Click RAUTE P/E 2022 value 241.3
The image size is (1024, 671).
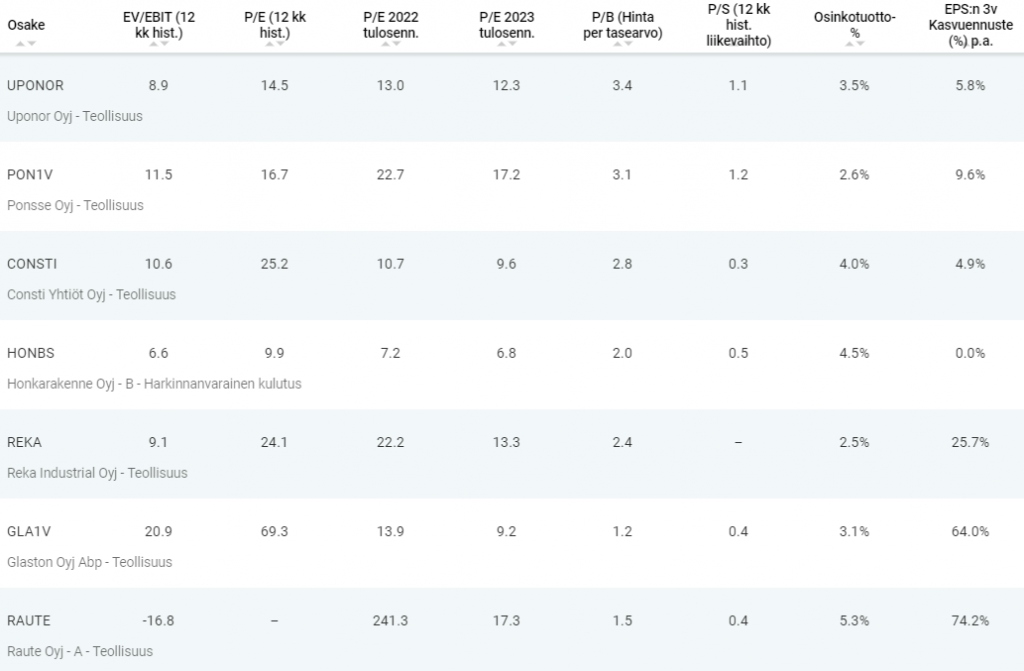tap(391, 621)
